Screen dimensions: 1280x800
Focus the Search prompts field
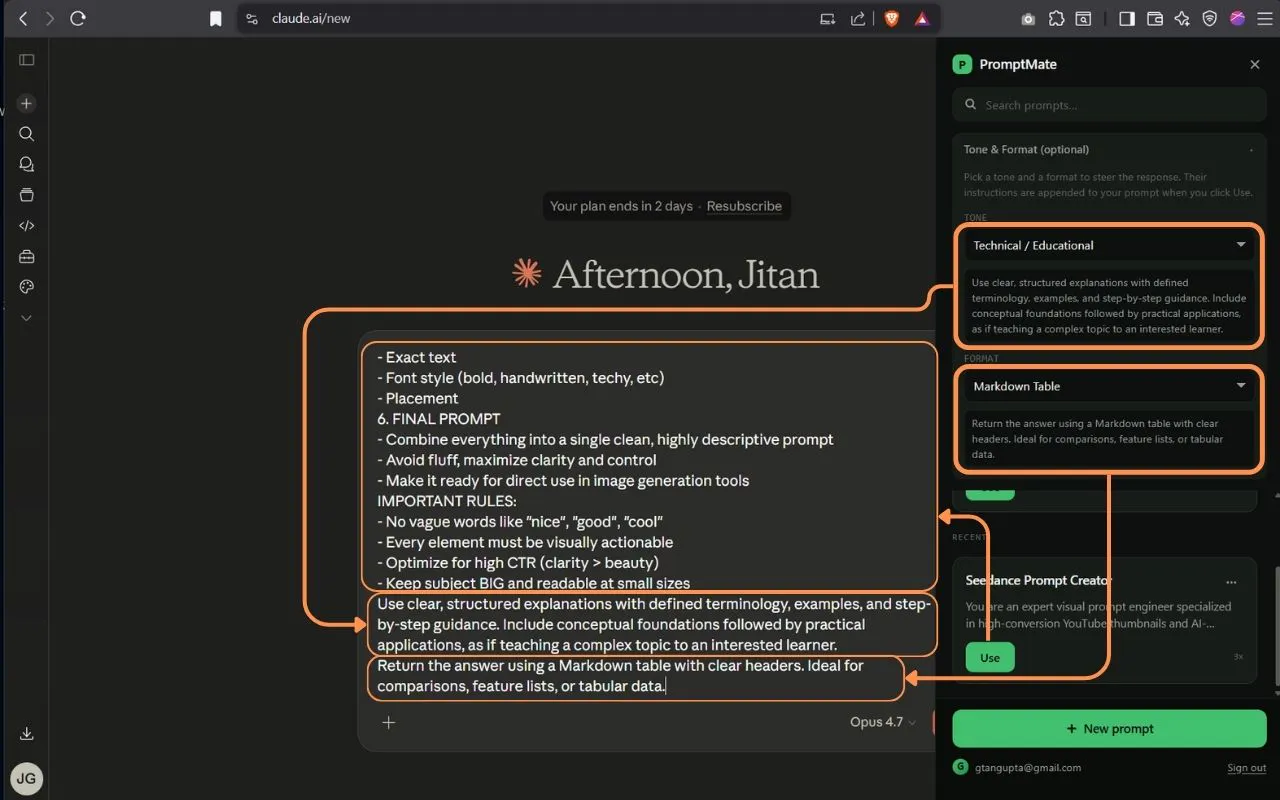1109,105
